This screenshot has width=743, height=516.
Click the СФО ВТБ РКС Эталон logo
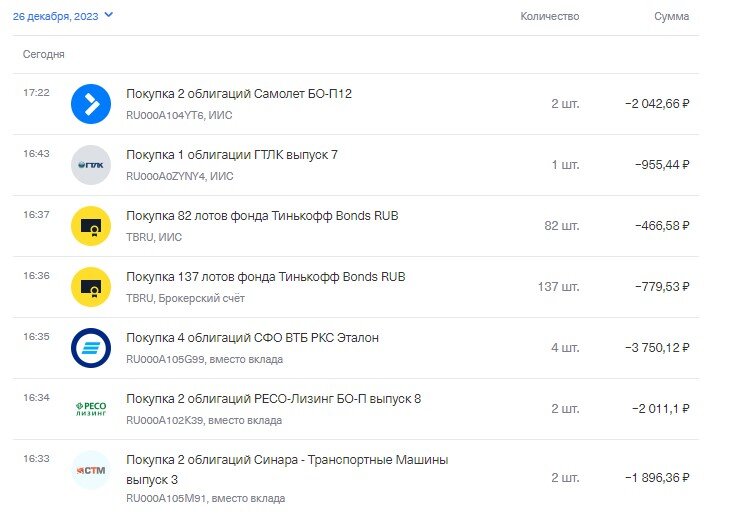[91, 348]
